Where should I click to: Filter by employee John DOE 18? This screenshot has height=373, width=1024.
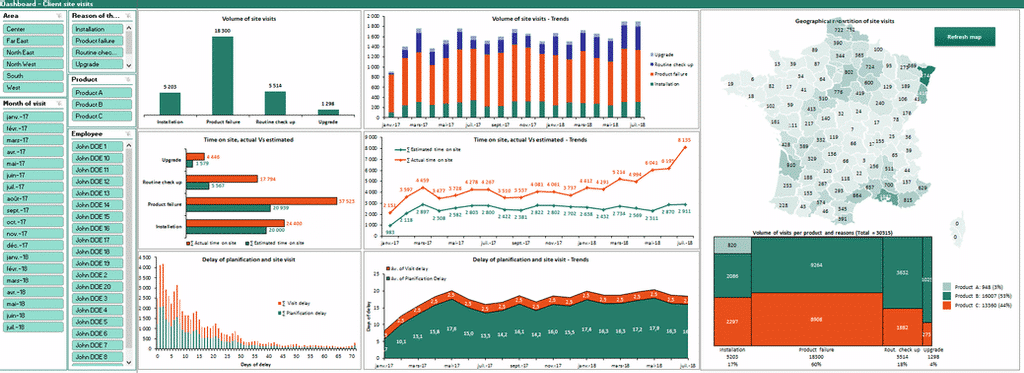[98, 251]
